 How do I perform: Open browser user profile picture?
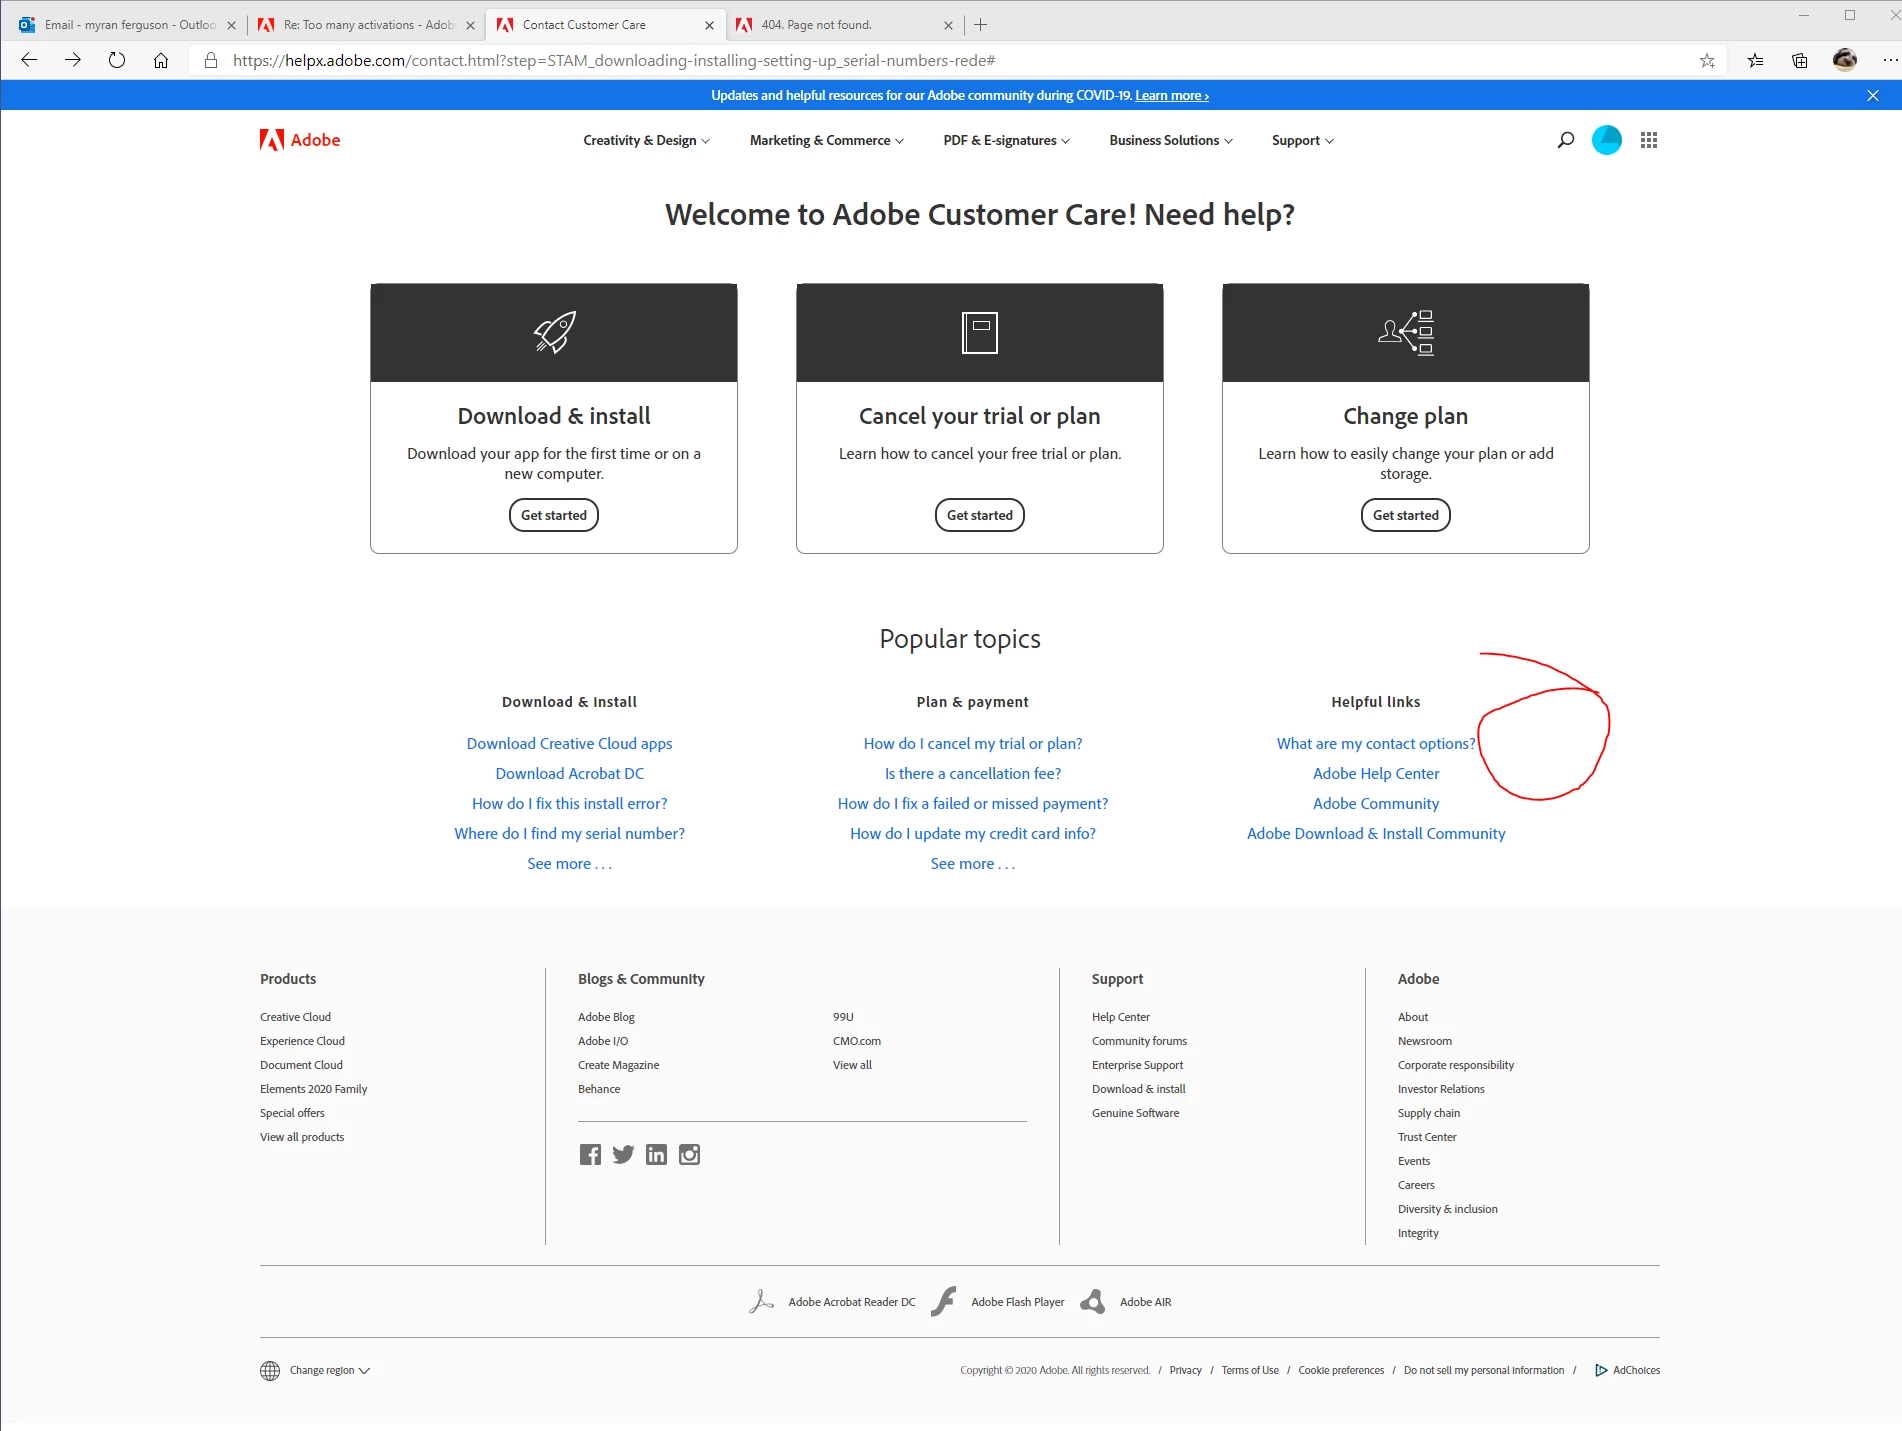click(1845, 60)
